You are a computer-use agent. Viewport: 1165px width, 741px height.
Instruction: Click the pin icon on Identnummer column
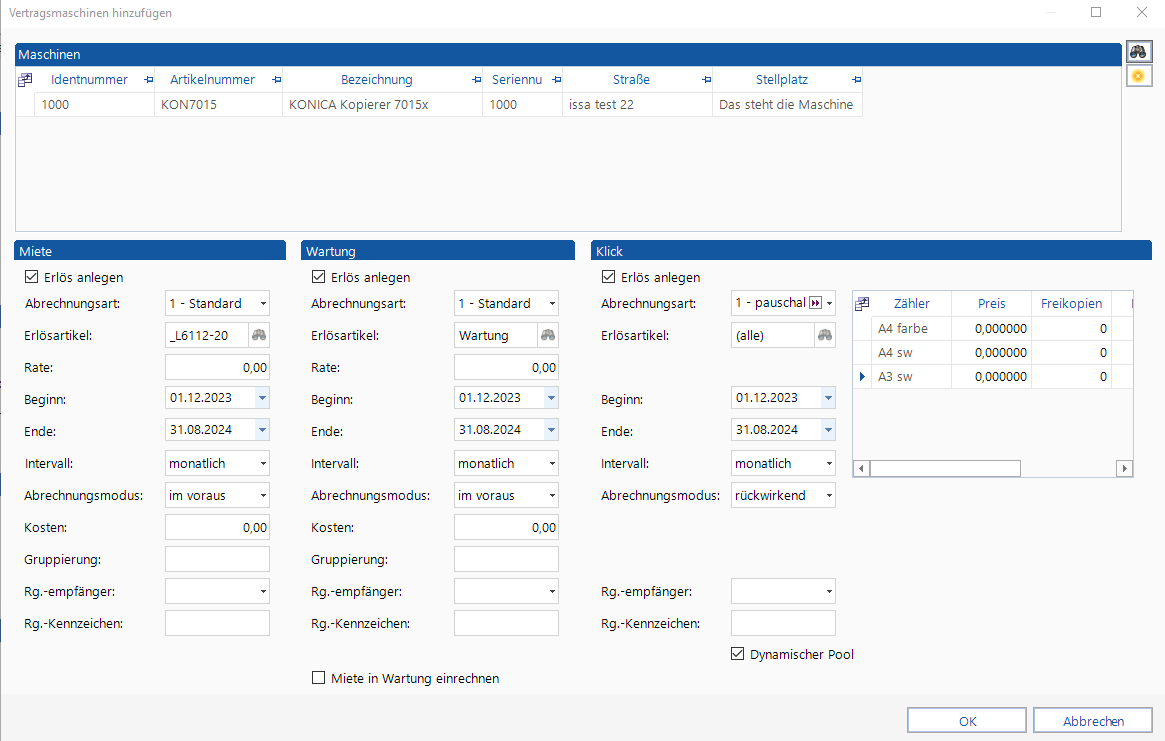coord(148,80)
